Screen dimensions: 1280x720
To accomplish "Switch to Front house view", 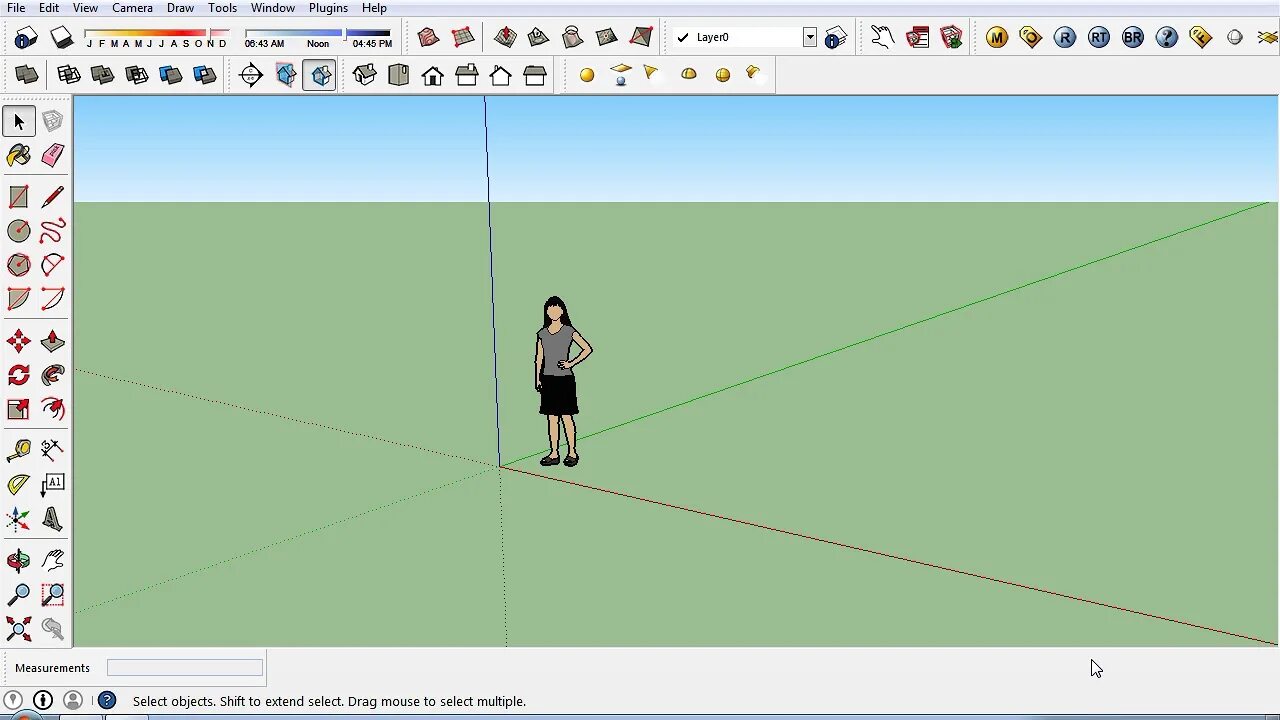I will pos(433,75).
